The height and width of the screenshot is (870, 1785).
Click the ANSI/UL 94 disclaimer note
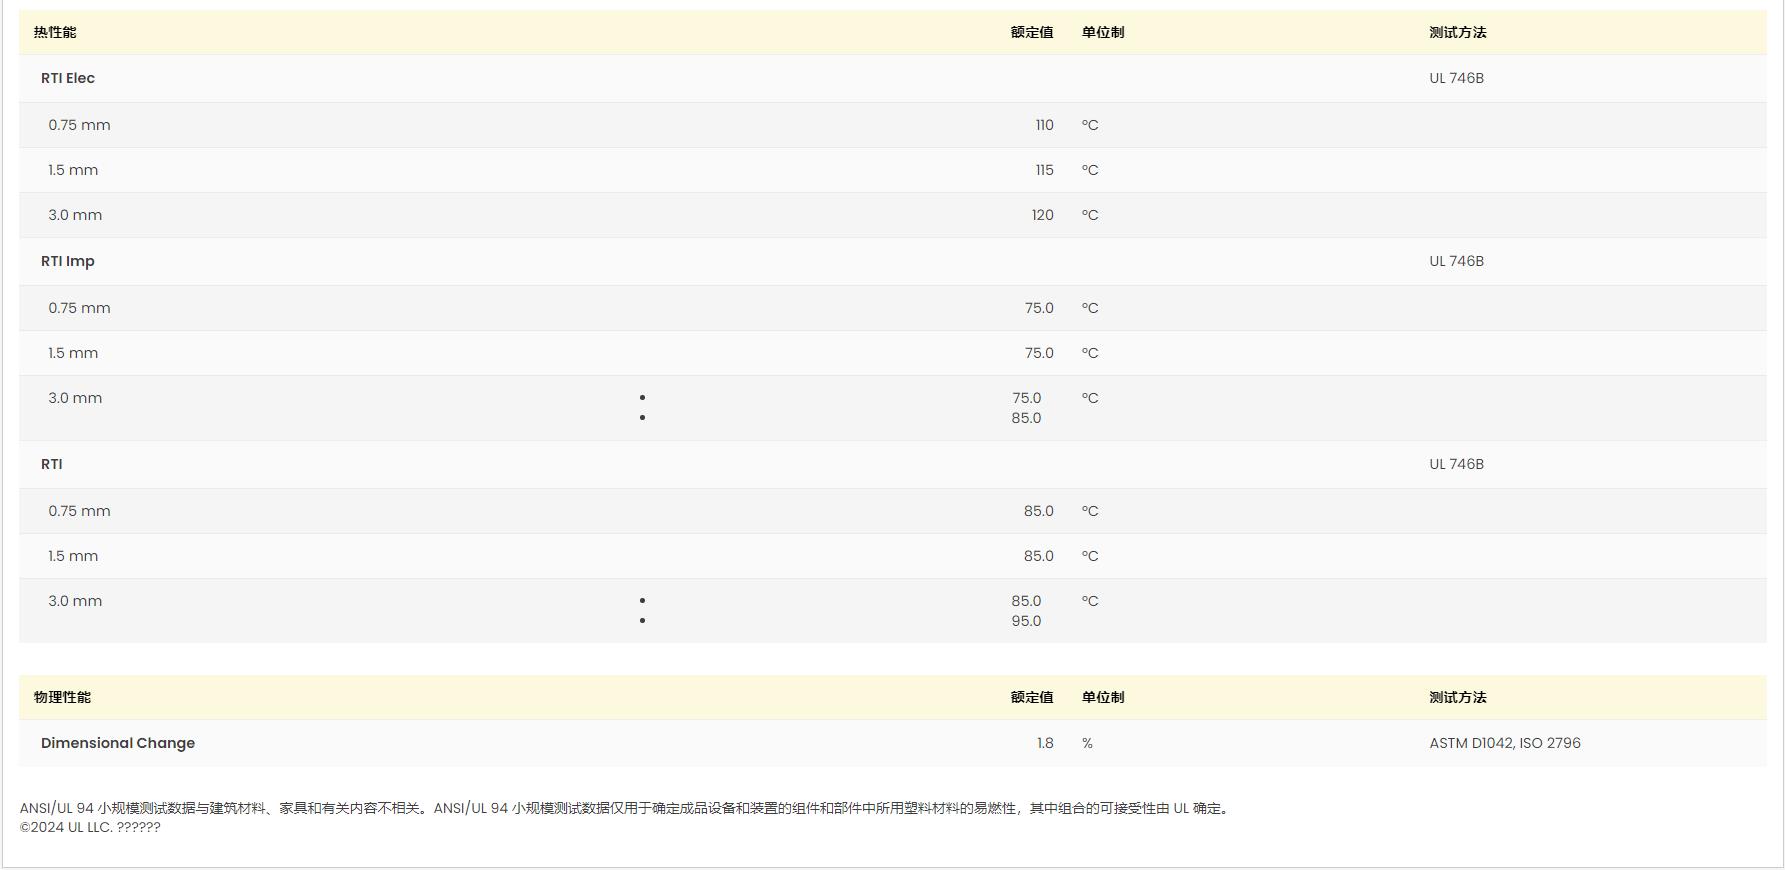(x=626, y=808)
